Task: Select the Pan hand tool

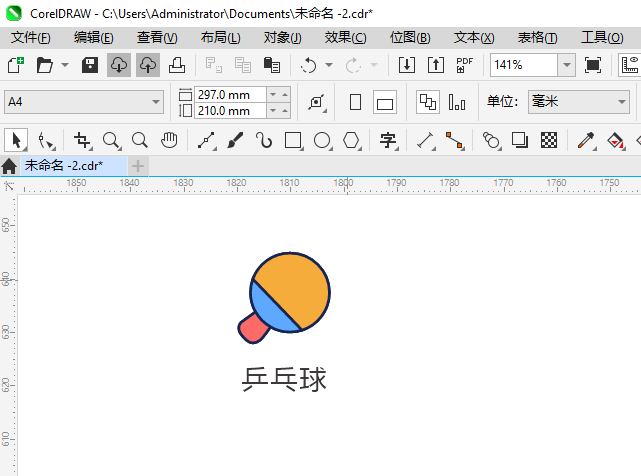Action: pyautogui.click(x=168, y=140)
